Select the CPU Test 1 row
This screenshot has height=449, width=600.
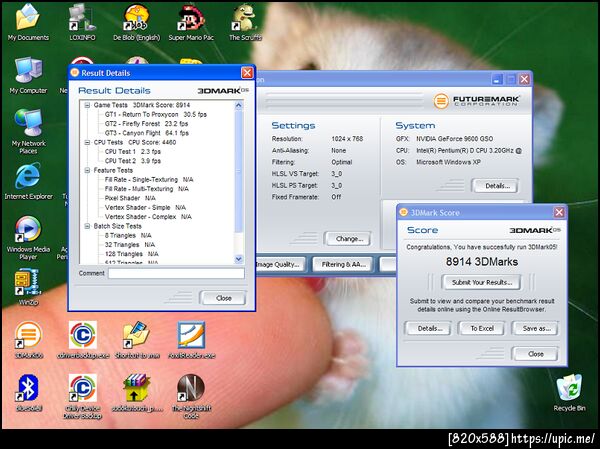(x=132, y=152)
